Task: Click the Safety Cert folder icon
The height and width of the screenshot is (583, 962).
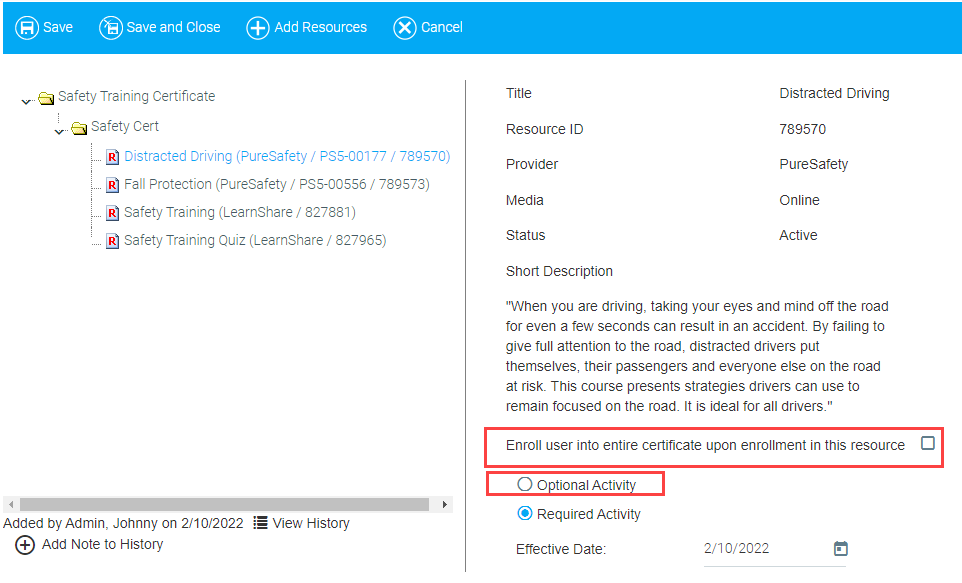Action: tap(79, 127)
